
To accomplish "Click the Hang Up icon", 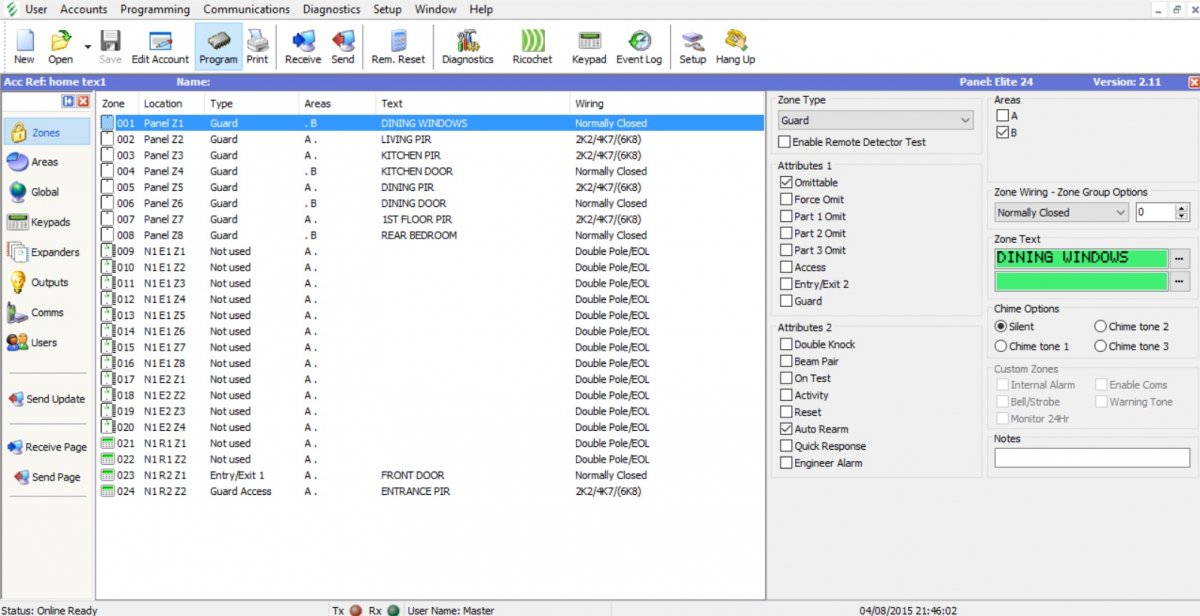I will pos(735,47).
